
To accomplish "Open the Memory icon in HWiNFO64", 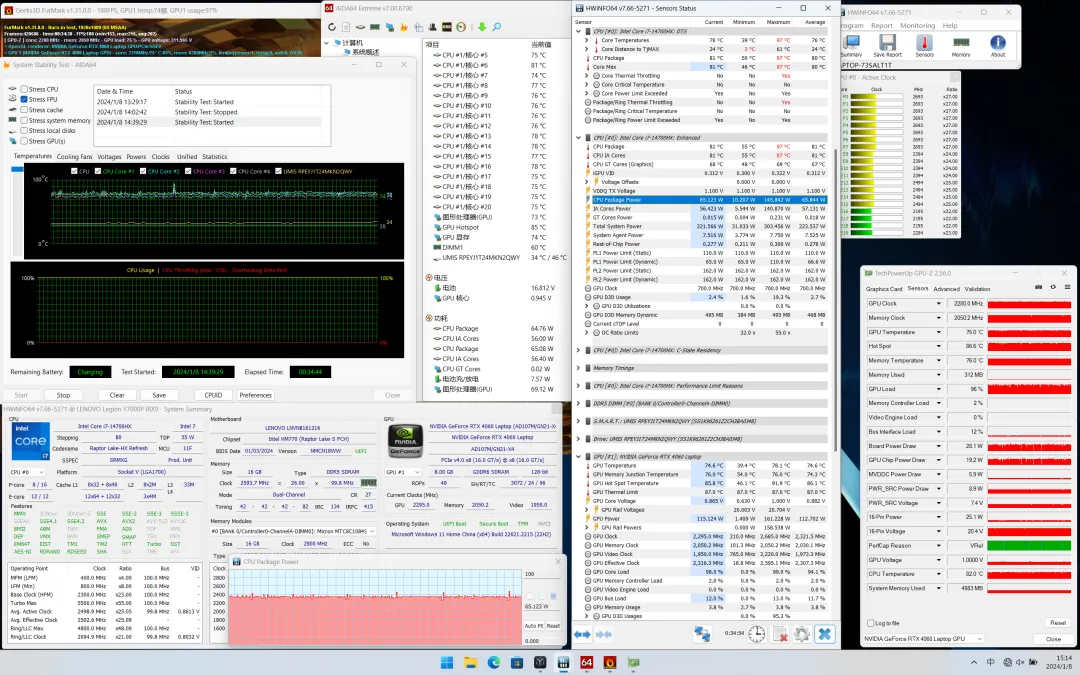I will pos(960,44).
